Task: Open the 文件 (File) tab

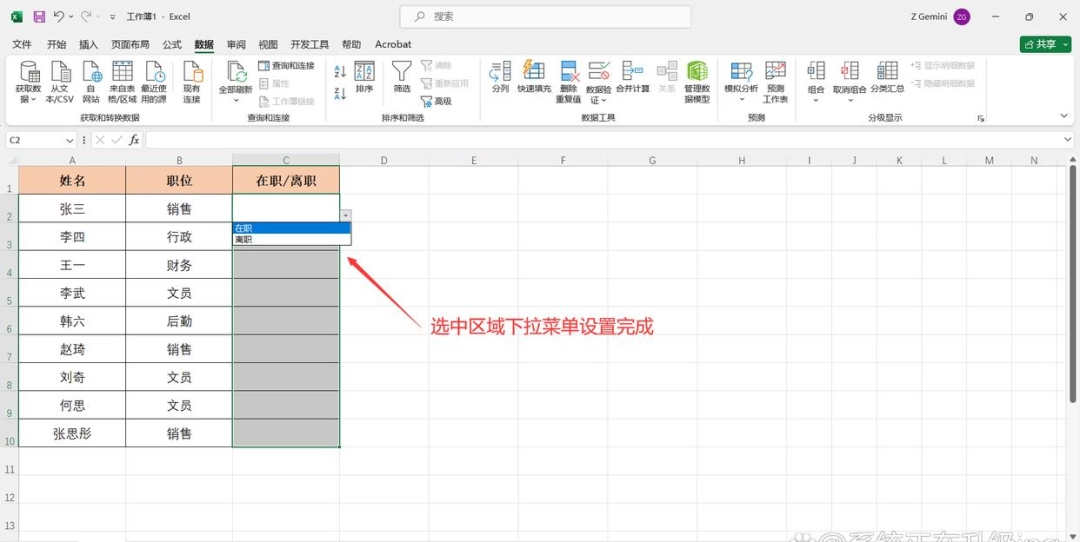Action: tap(22, 44)
